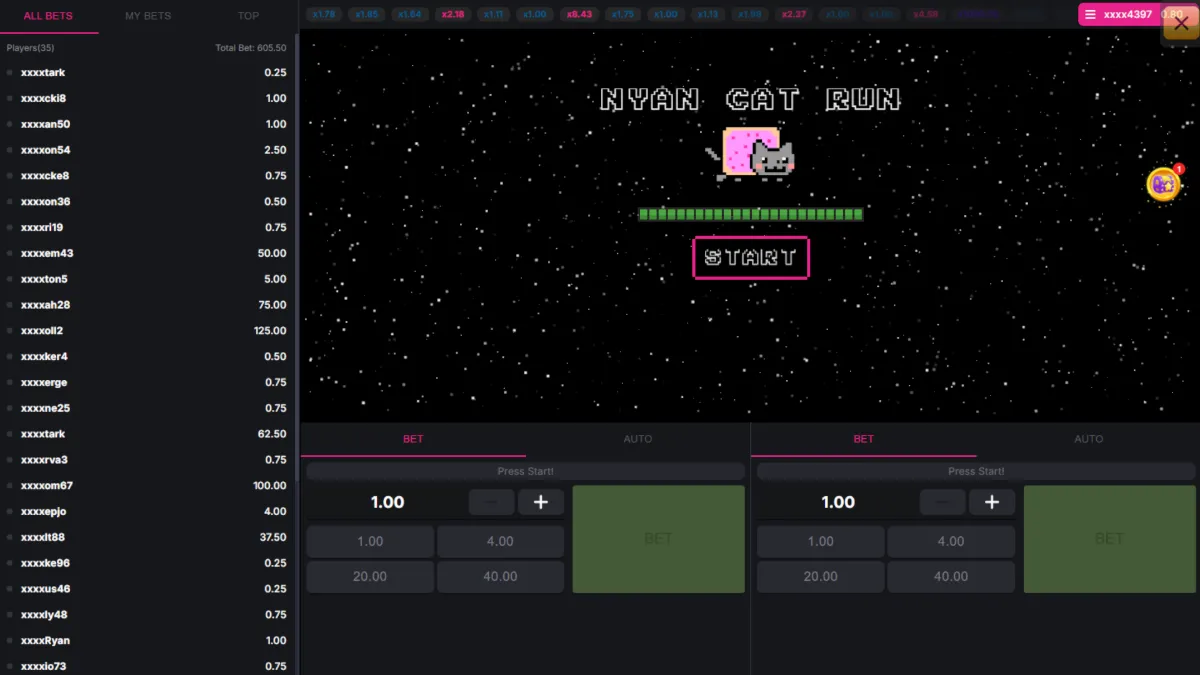Select the x2.37 history multiplier
Viewport: 1200px width, 675px height.
794,15
